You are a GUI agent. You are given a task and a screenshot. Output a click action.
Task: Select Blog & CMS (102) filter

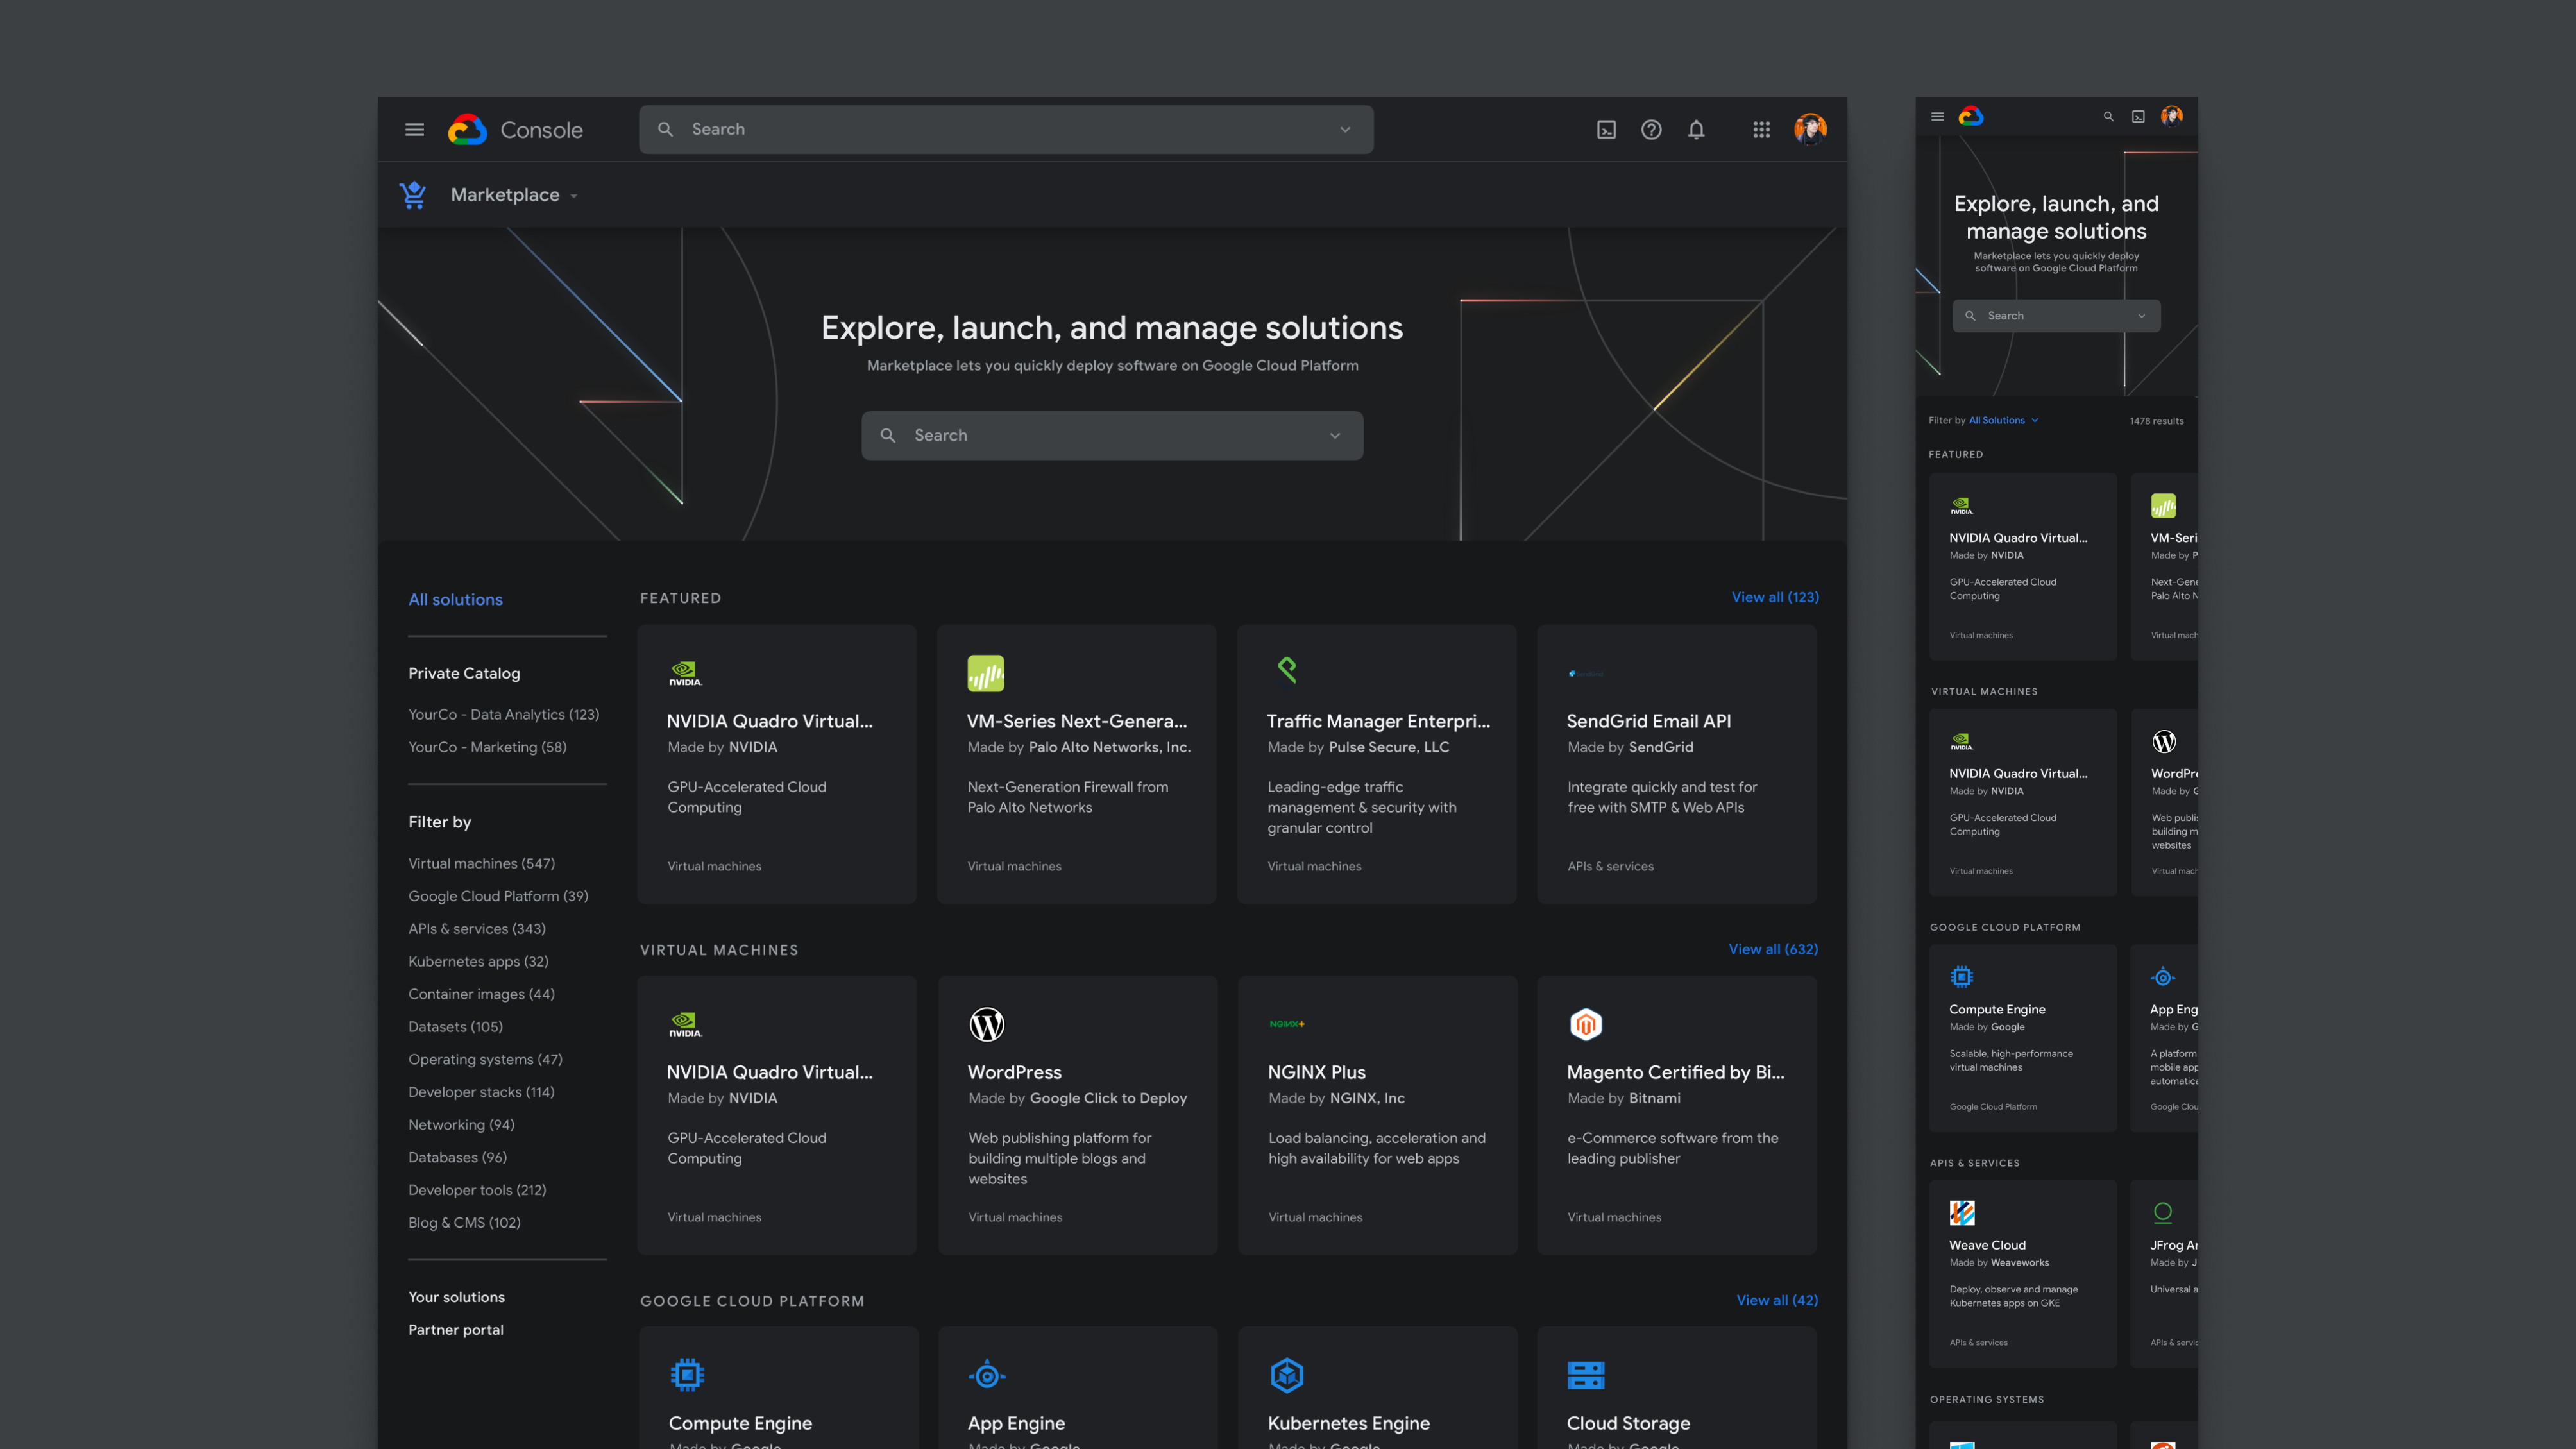pyautogui.click(x=464, y=1223)
